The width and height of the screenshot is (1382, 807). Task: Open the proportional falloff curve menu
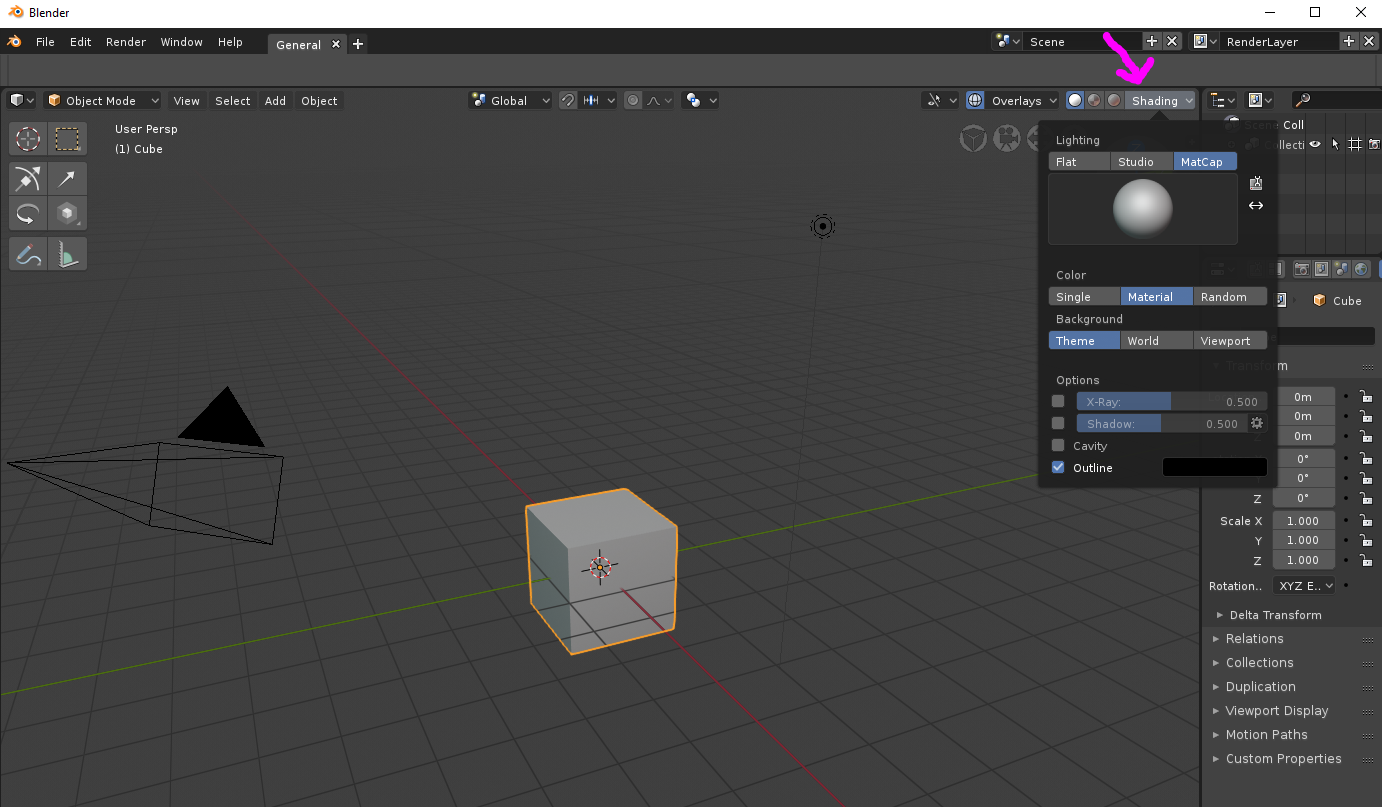[x=659, y=100]
